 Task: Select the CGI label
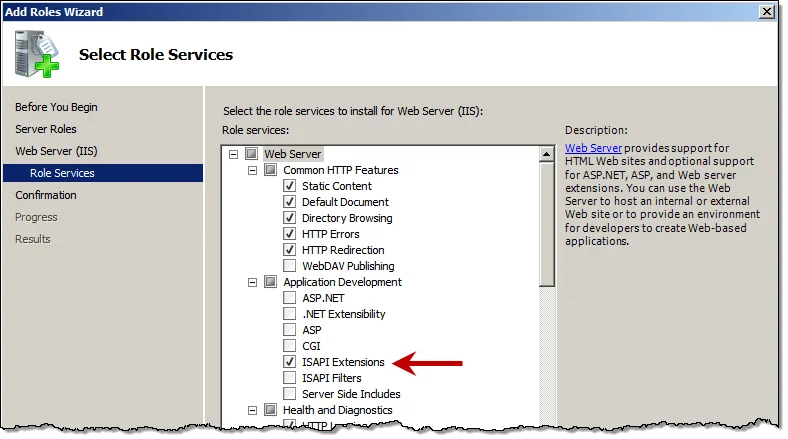pyautogui.click(x=311, y=346)
